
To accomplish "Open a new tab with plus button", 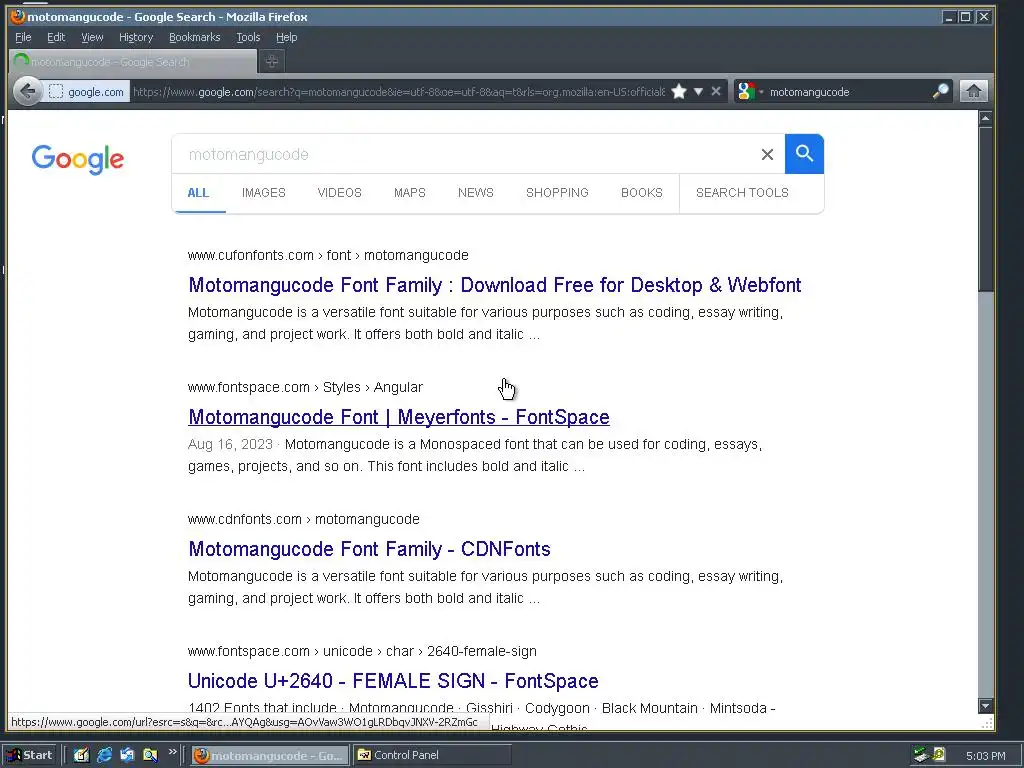I will tap(272, 61).
